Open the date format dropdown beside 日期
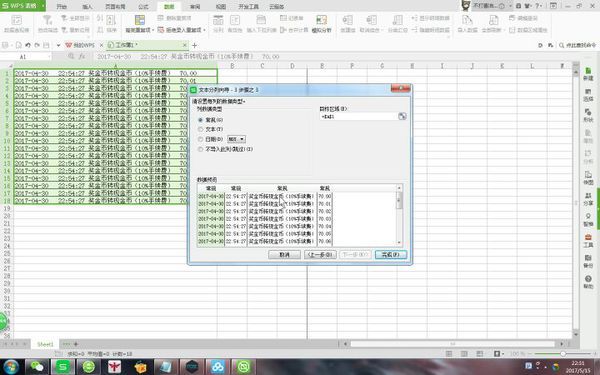 coord(236,139)
